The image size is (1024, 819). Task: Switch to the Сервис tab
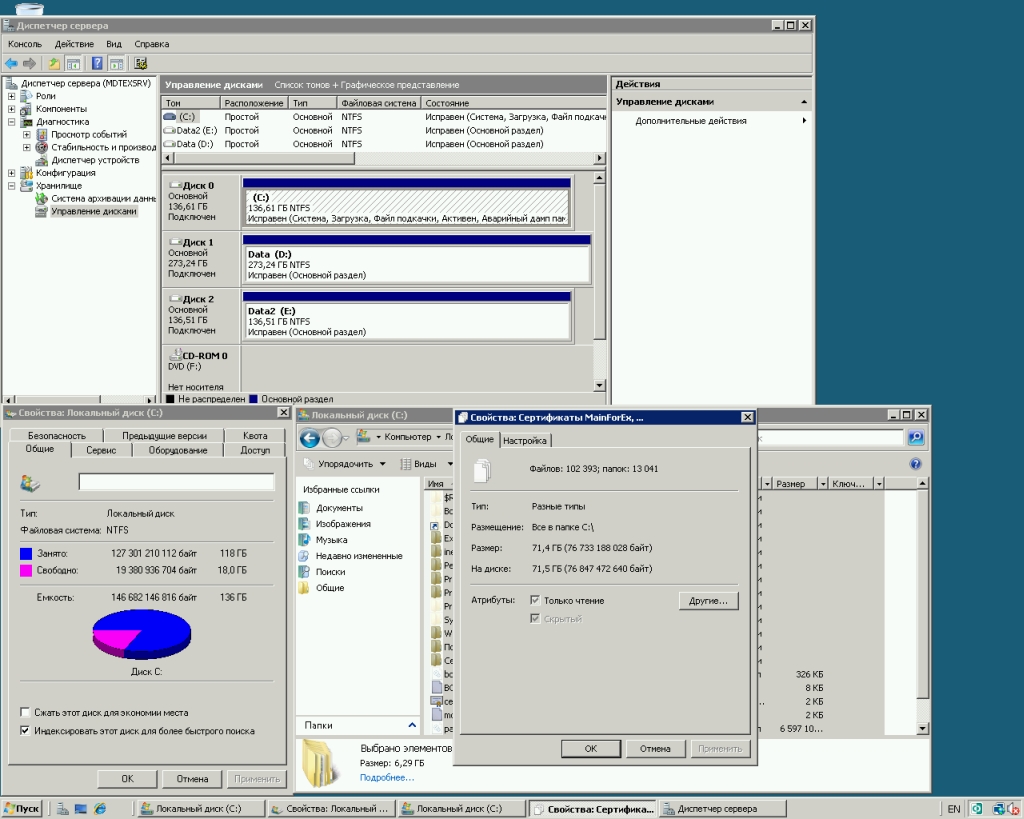click(101, 450)
